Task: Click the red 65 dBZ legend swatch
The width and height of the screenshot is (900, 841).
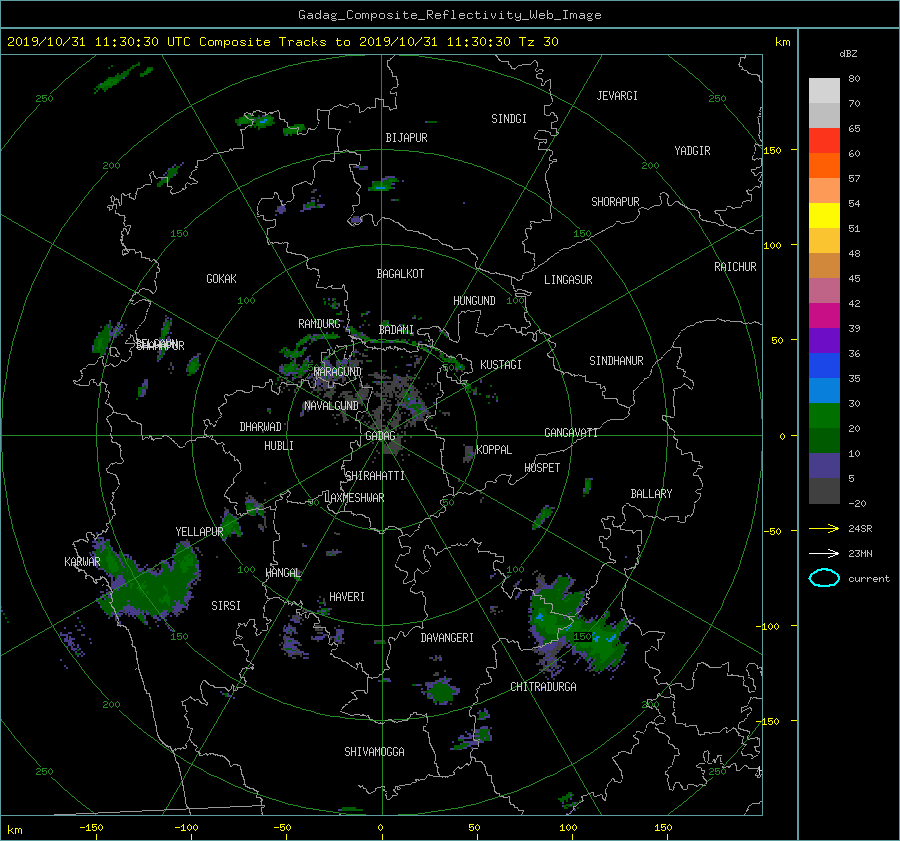Action: [x=824, y=140]
